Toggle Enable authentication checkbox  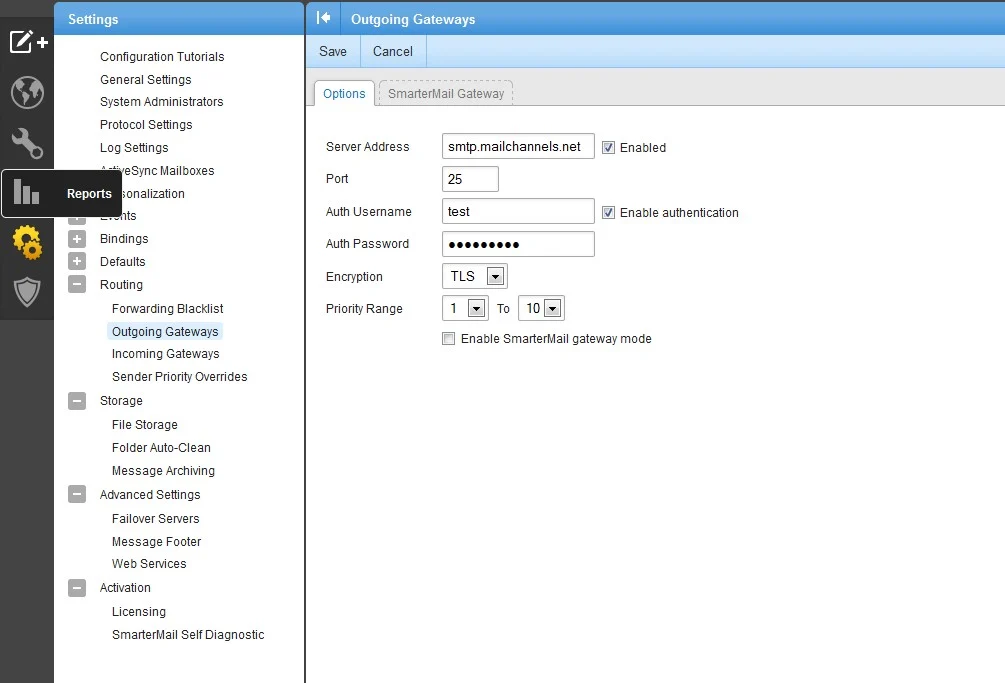point(608,212)
